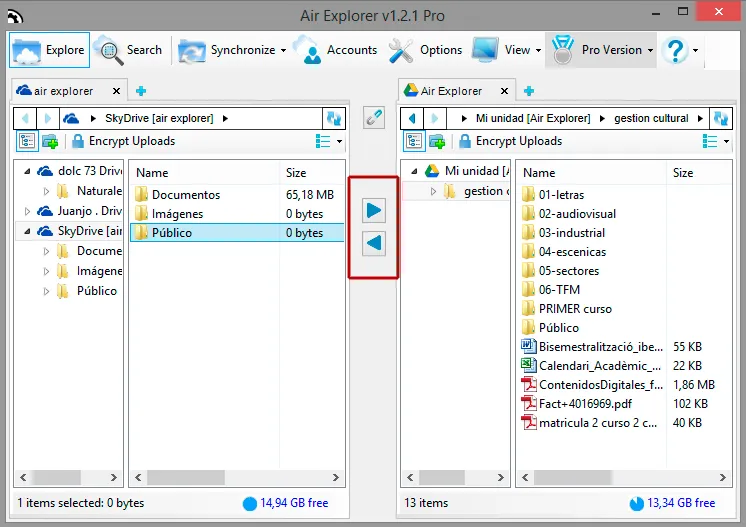Screen dimensions: 746x527
Task: Select the Excel file 'Calendari_Acadèmic_...'
Action: point(624,366)
